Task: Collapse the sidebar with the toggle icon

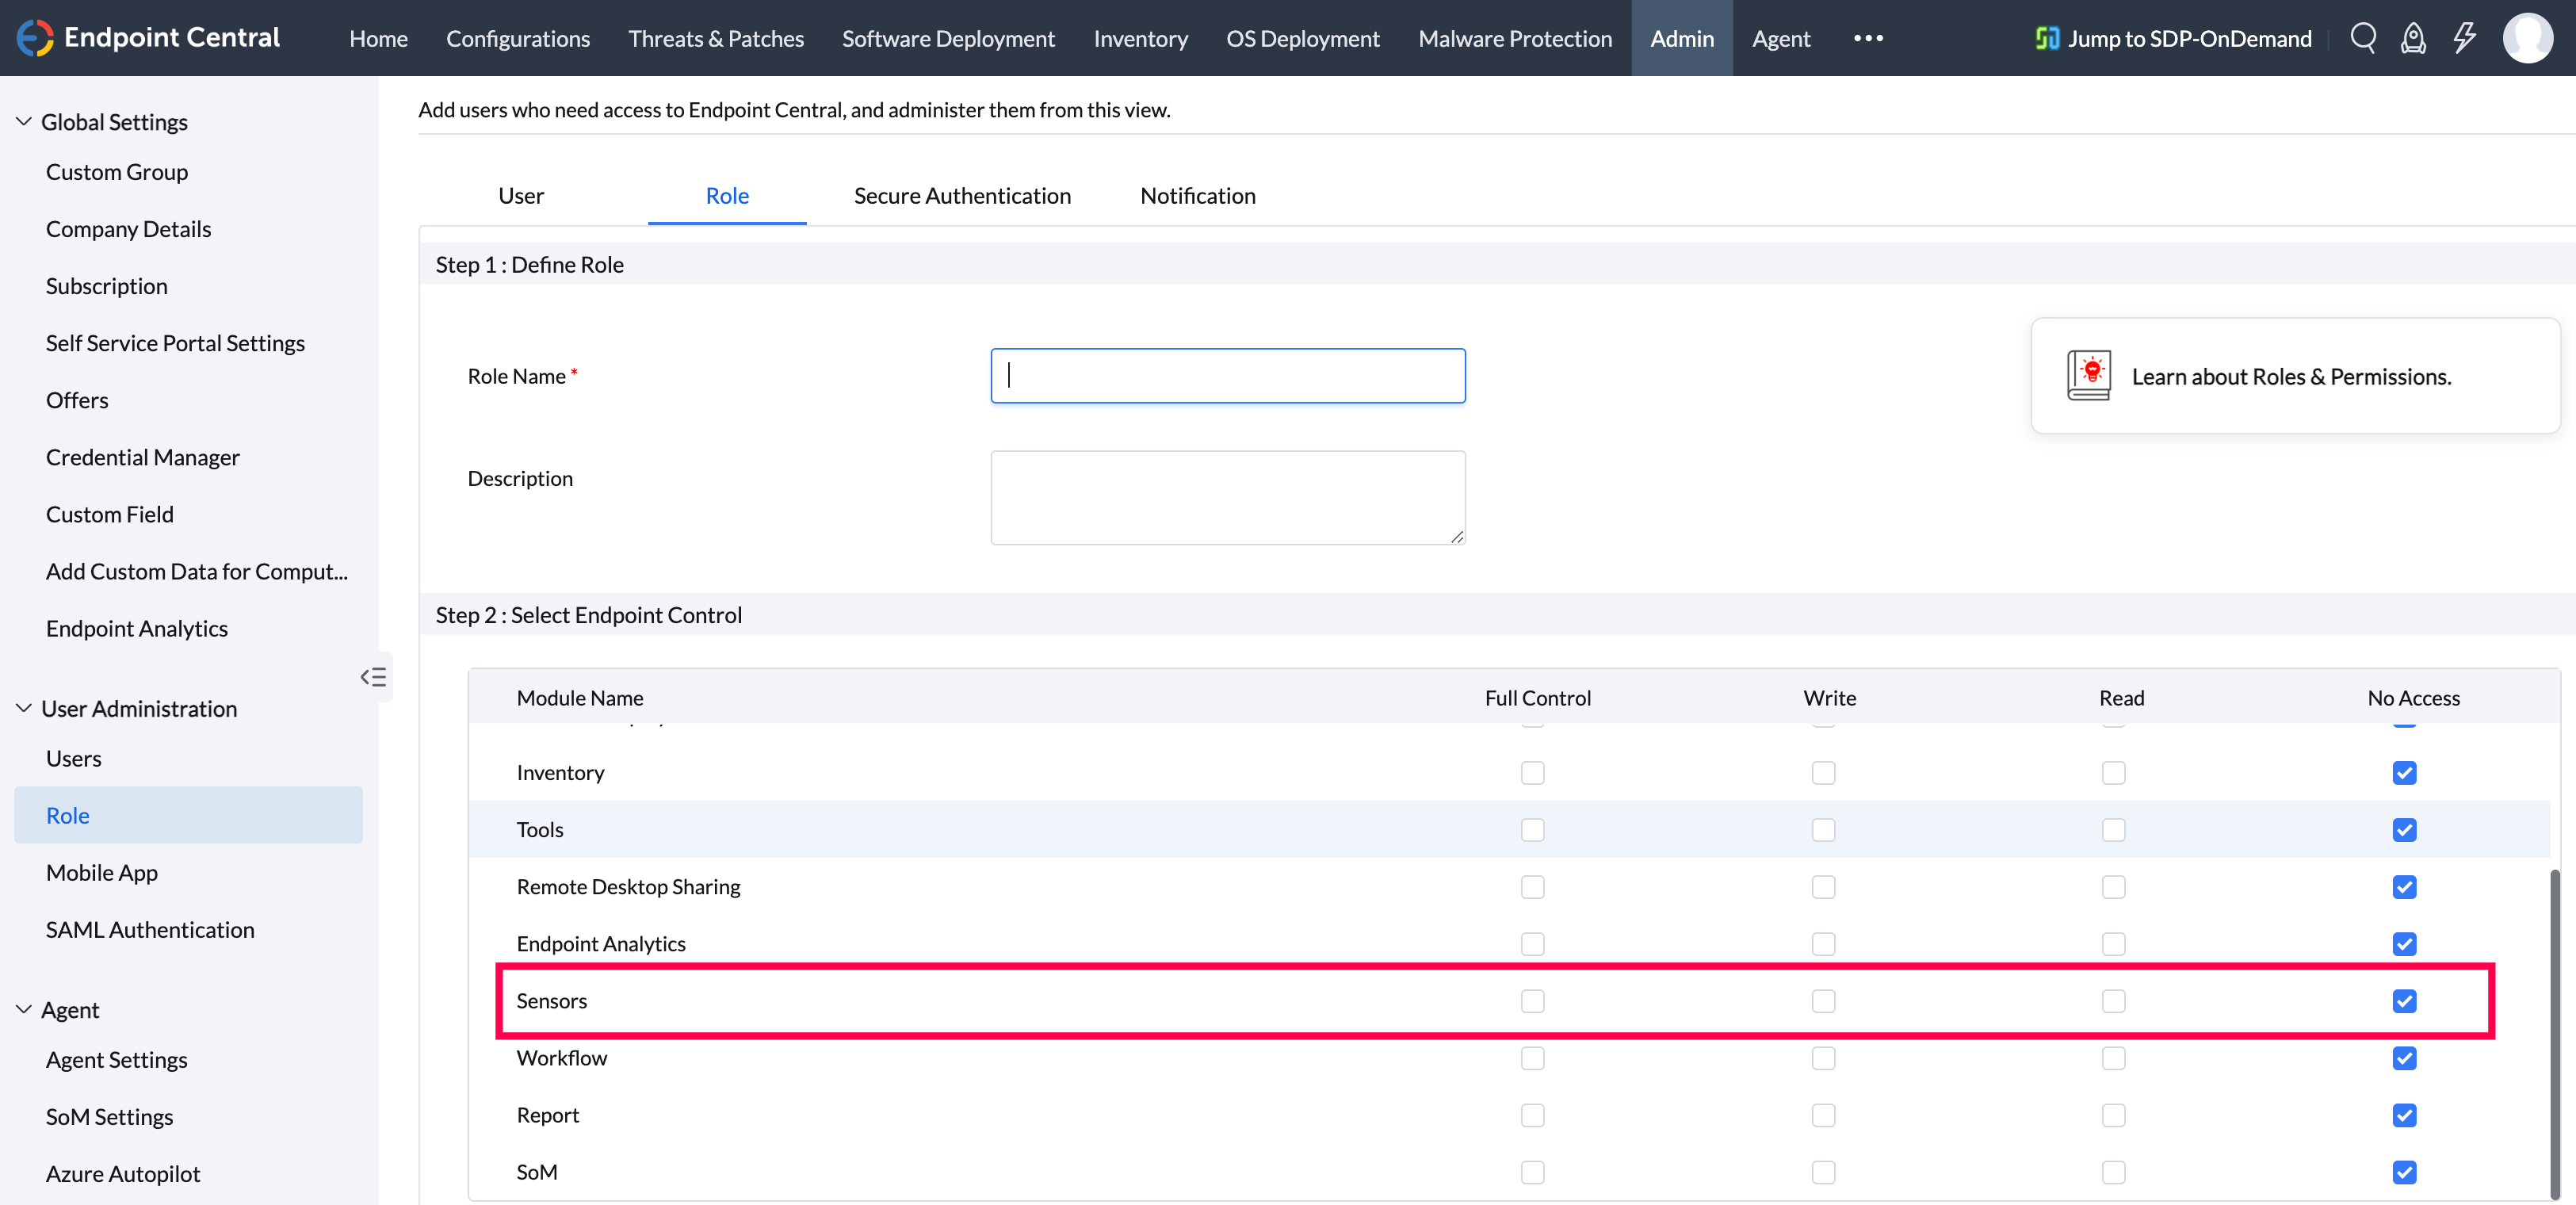Action: tap(373, 677)
